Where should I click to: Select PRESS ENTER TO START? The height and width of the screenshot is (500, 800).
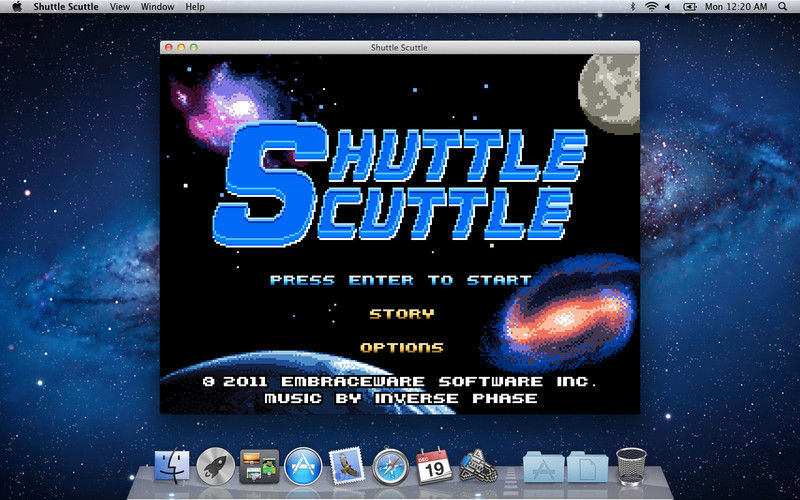(401, 280)
